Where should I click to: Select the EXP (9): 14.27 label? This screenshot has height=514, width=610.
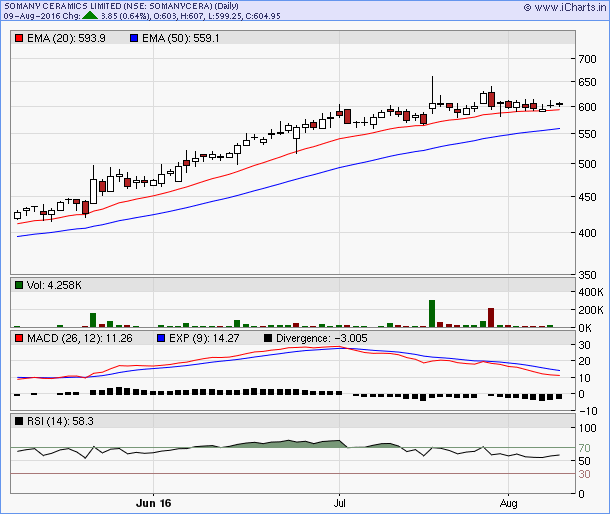pyautogui.click(x=204, y=338)
